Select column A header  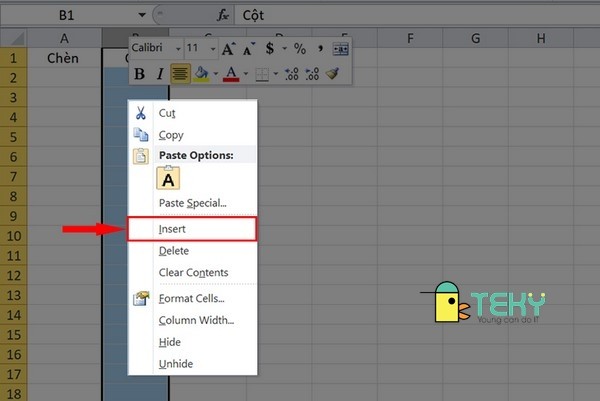coord(64,38)
